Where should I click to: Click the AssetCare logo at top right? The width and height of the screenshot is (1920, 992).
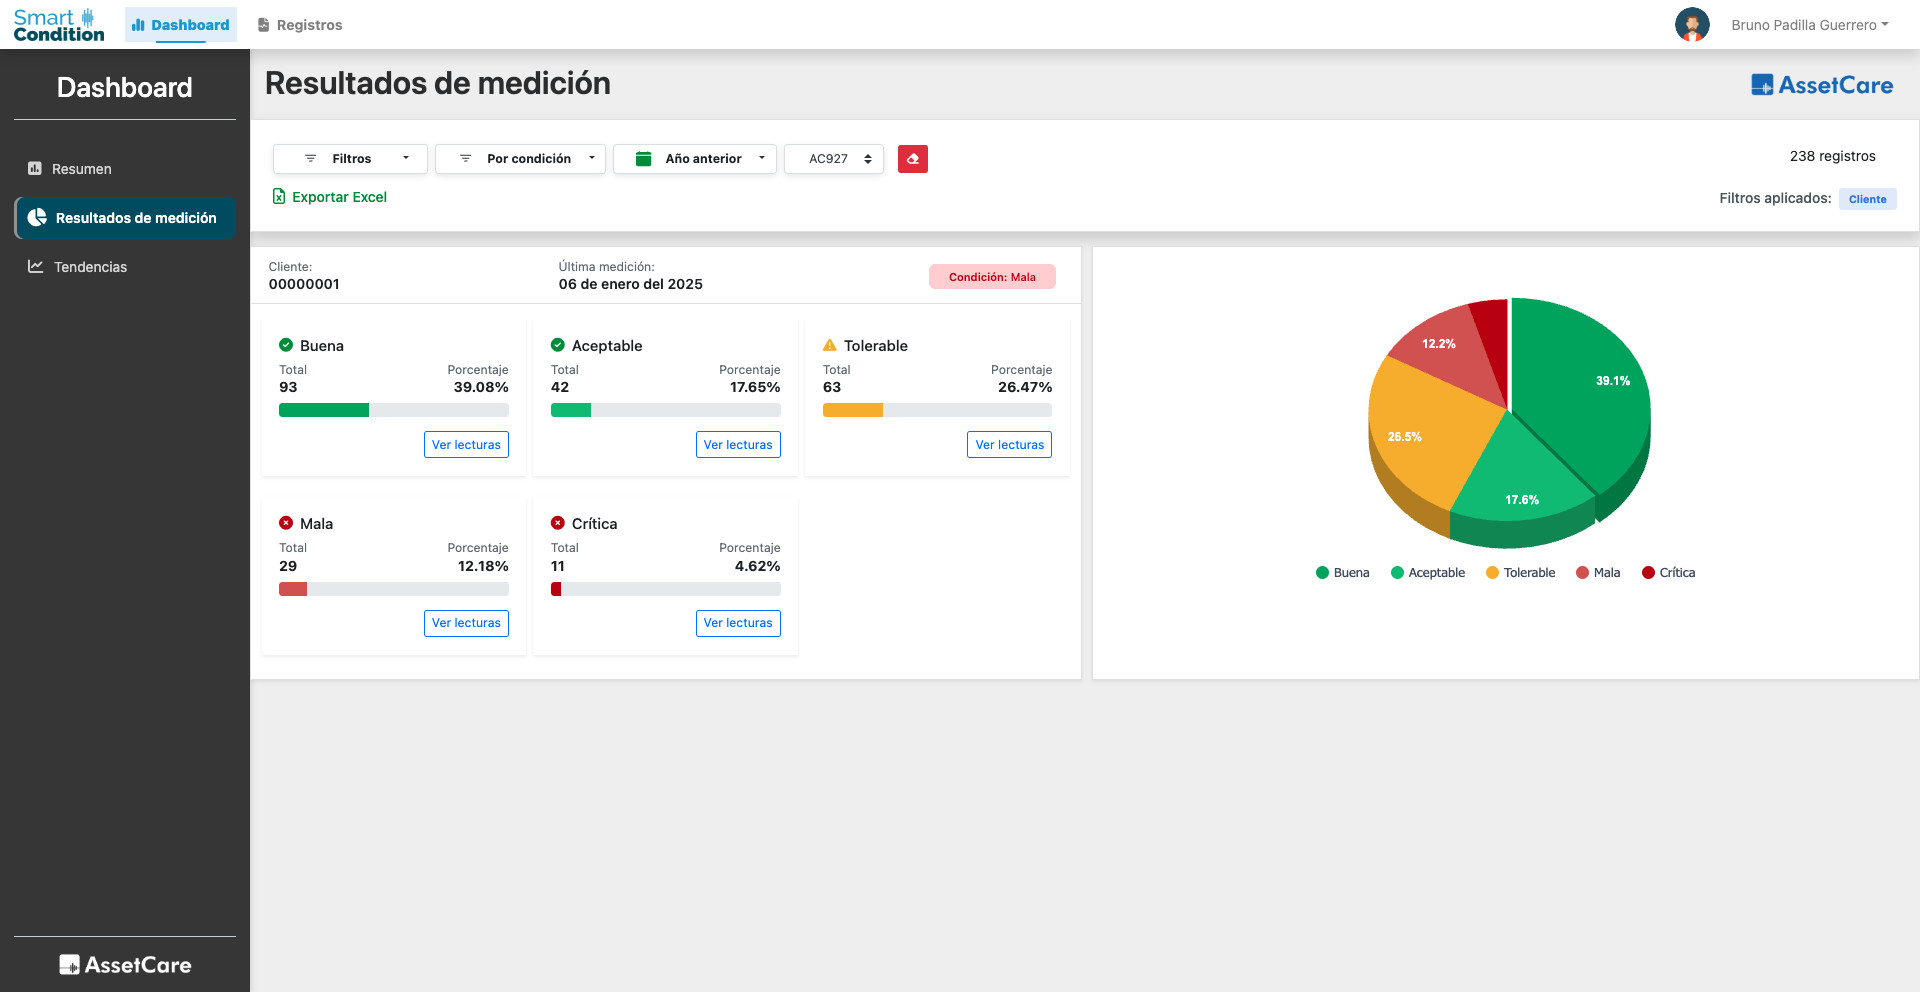tap(1822, 85)
